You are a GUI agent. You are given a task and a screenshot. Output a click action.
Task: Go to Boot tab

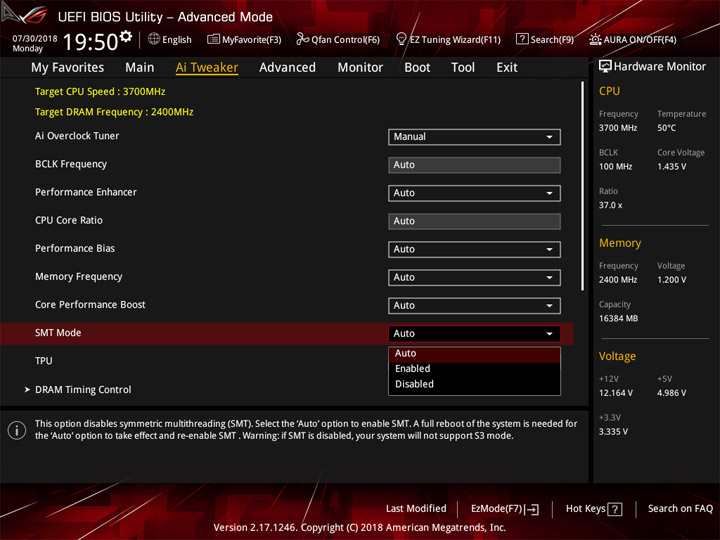coord(417,68)
